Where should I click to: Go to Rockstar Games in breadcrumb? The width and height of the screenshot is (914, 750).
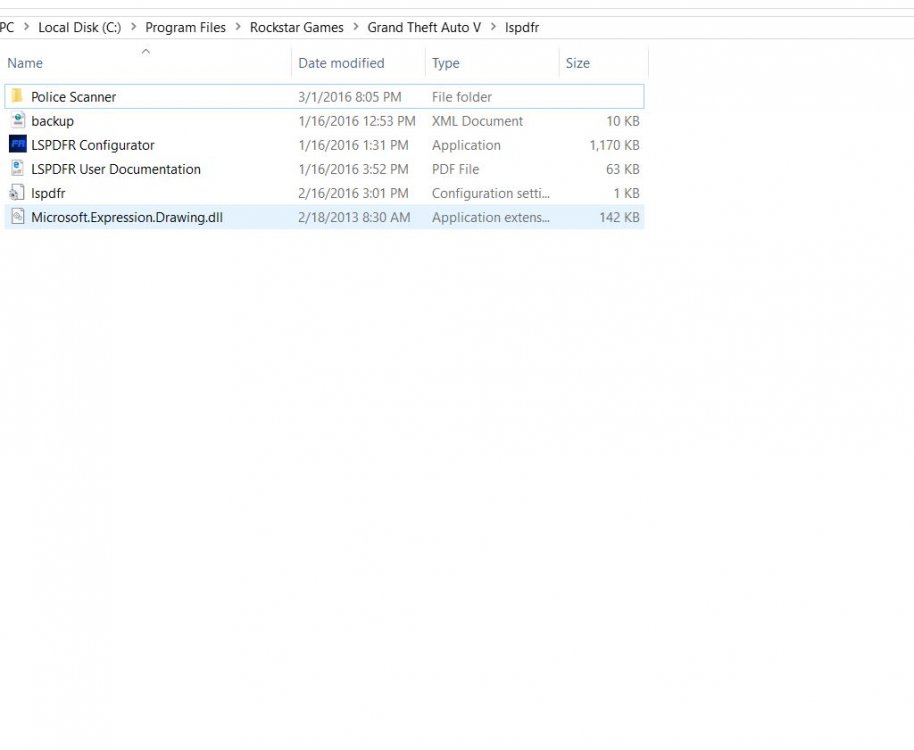point(297,27)
